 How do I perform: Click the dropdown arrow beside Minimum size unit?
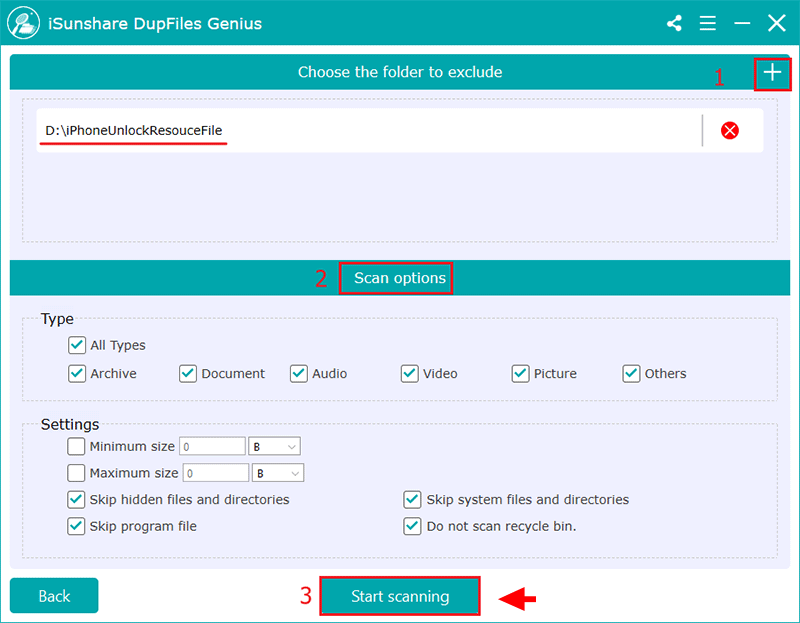(290, 446)
